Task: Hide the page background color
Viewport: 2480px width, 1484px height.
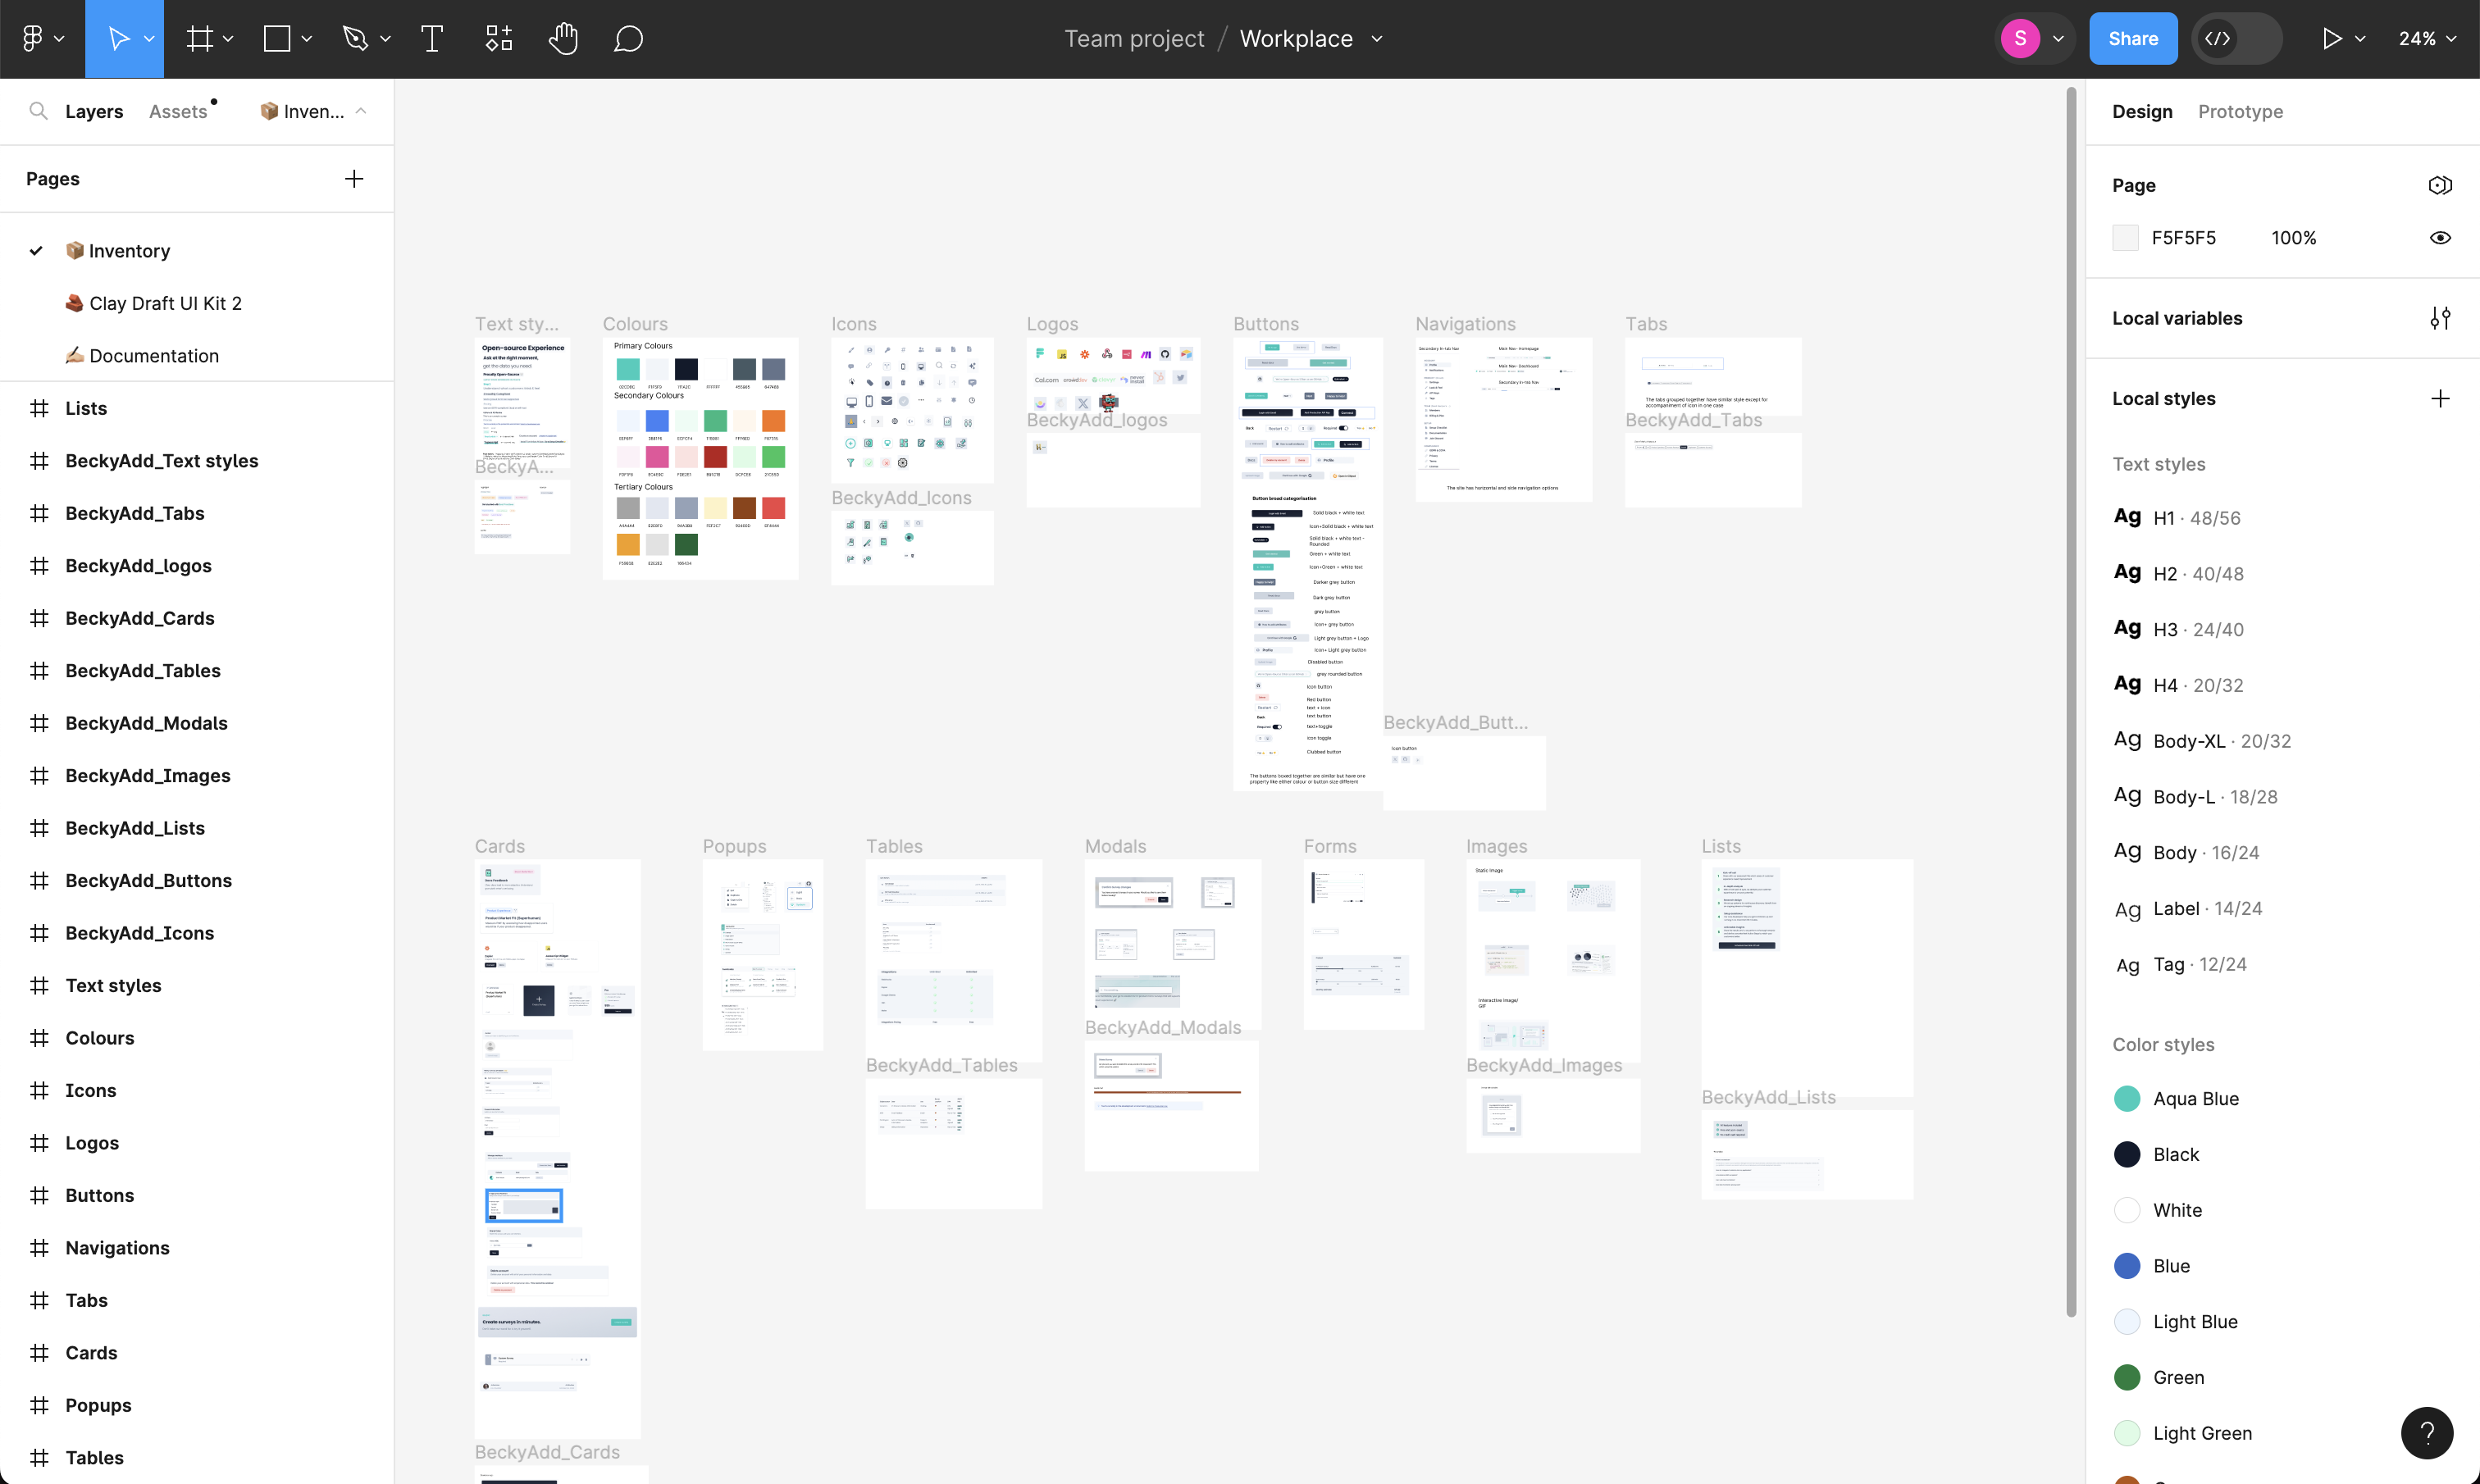Action: click(x=2441, y=237)
